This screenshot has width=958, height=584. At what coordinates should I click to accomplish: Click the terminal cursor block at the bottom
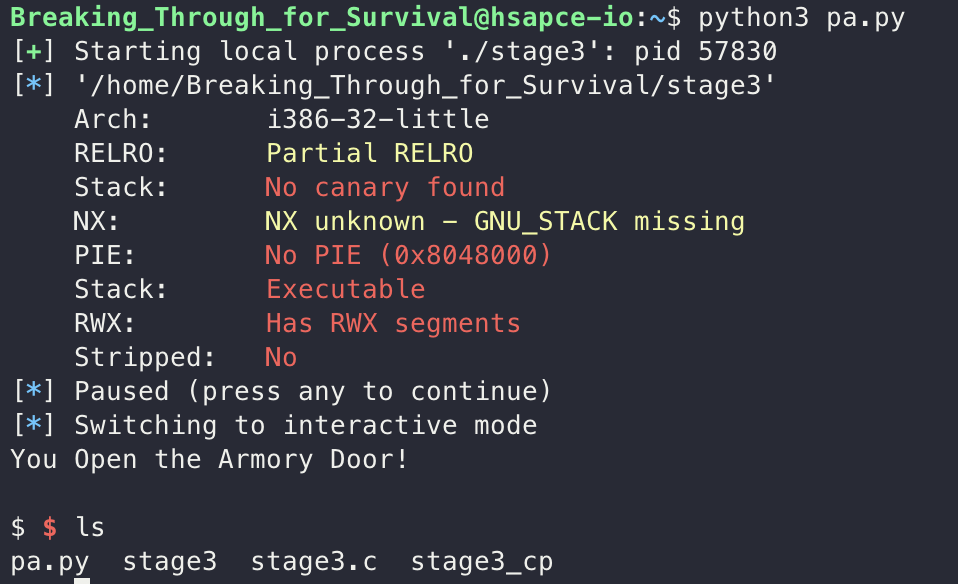point(82,581)
